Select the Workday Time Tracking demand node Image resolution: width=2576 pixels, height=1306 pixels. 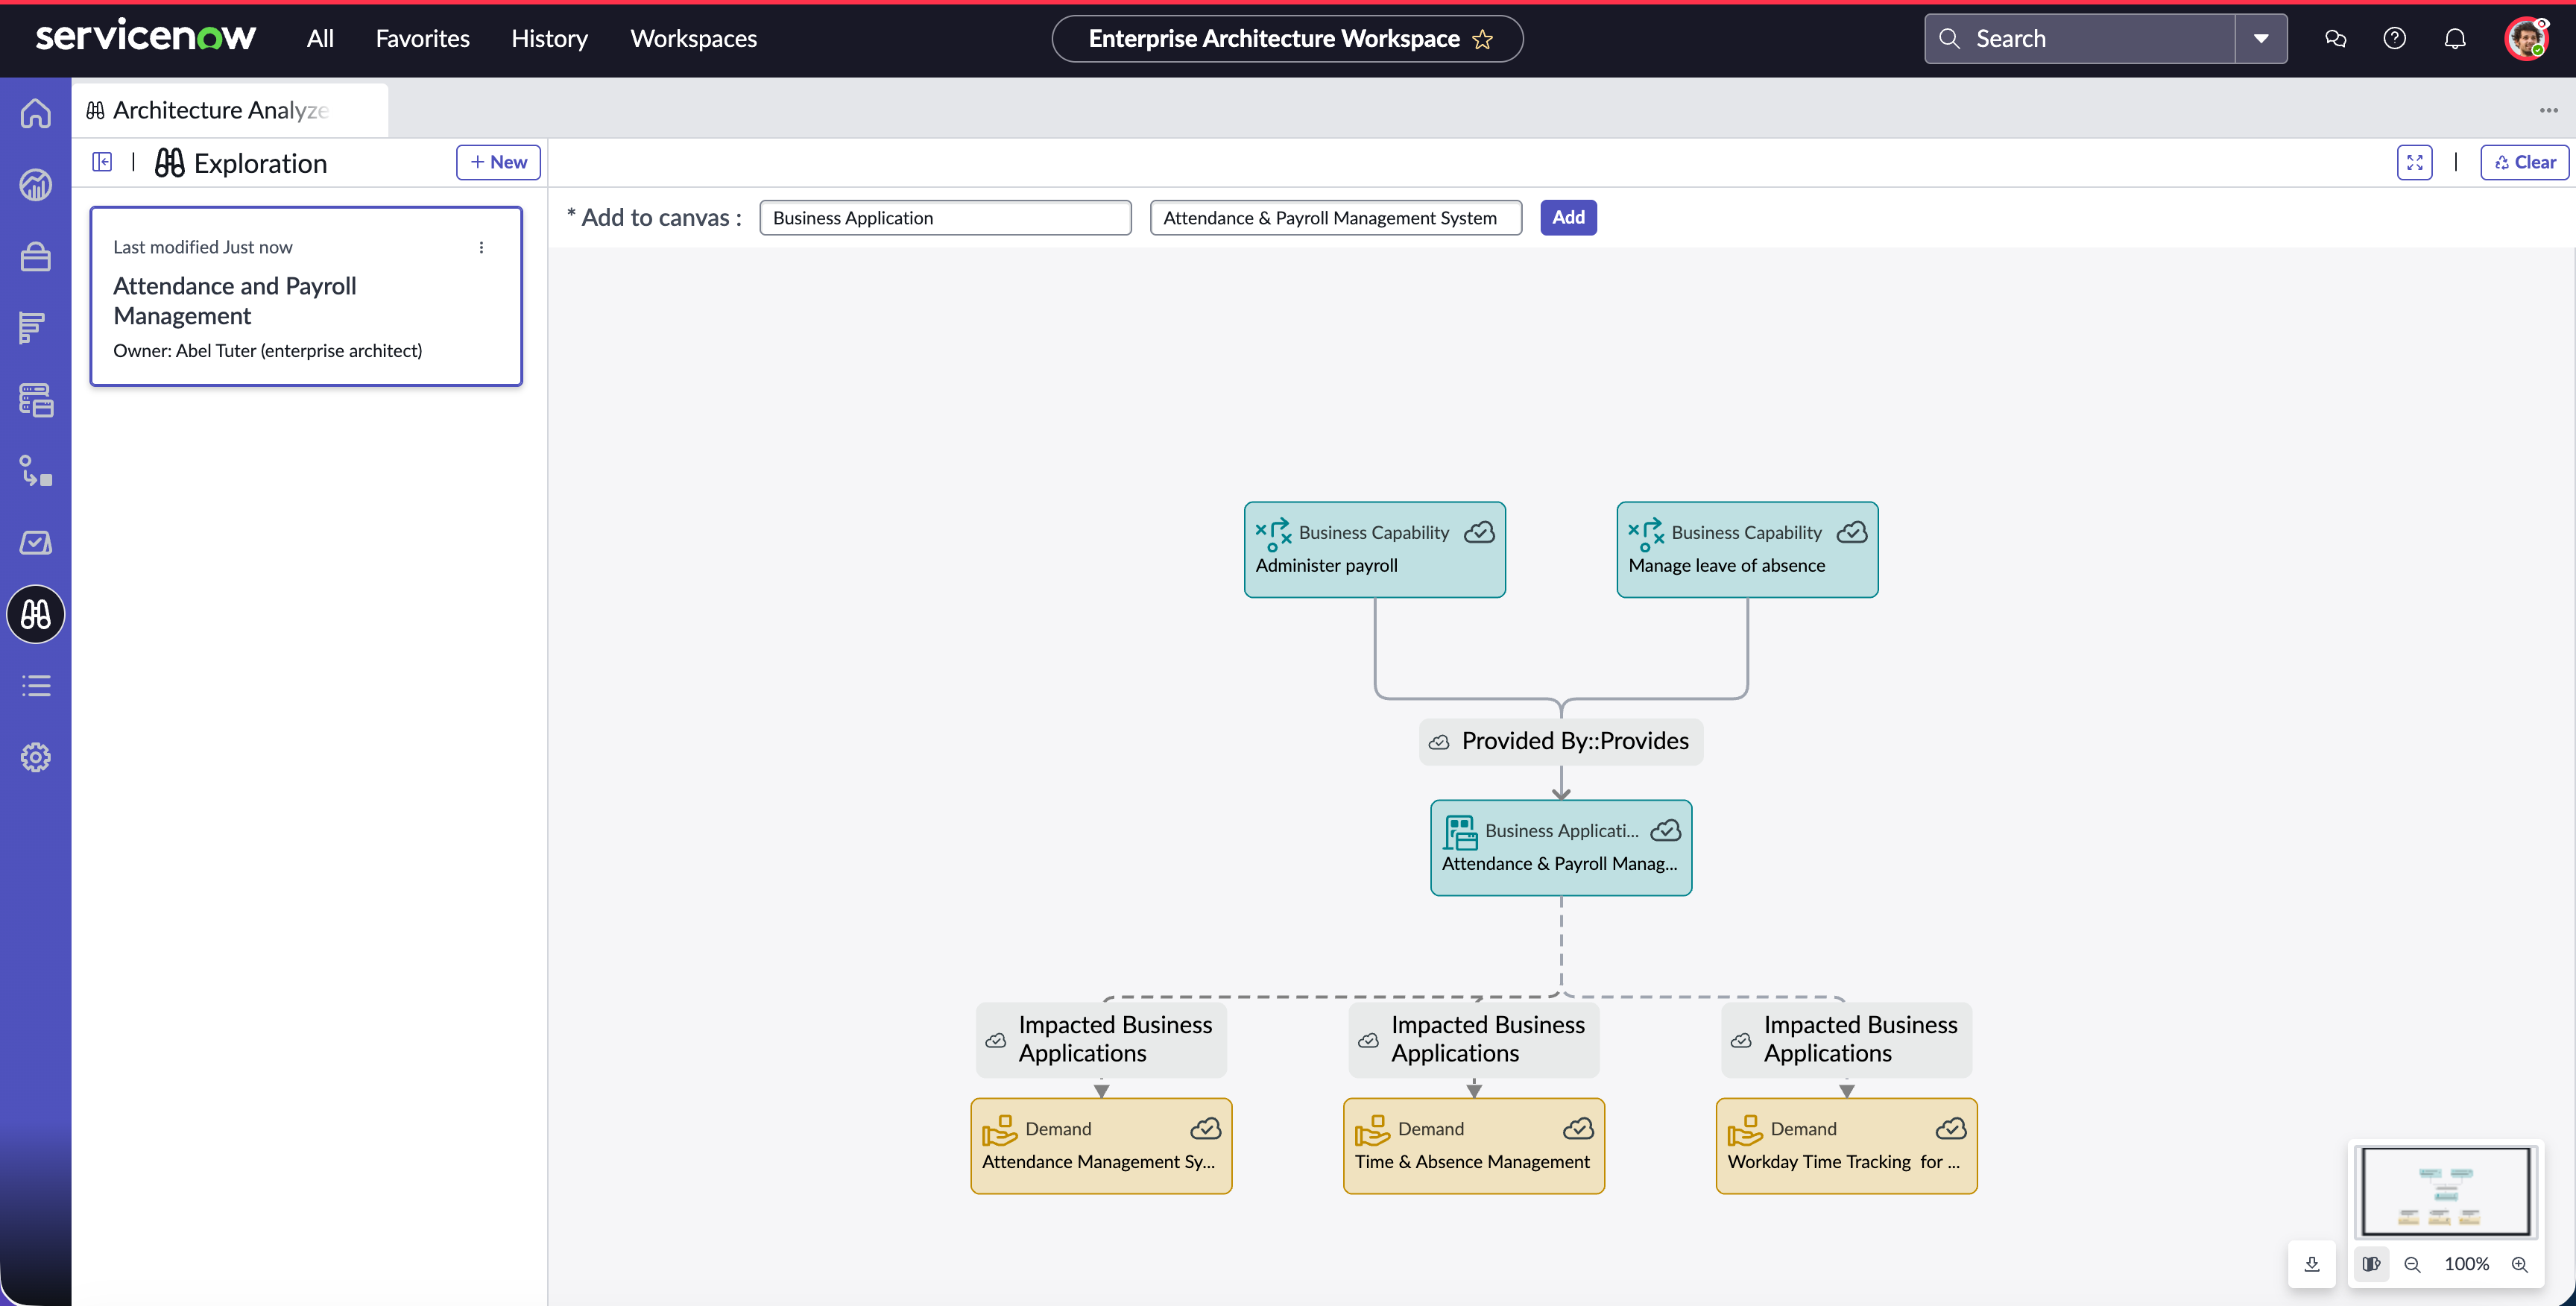[x=1847, y=1146]
